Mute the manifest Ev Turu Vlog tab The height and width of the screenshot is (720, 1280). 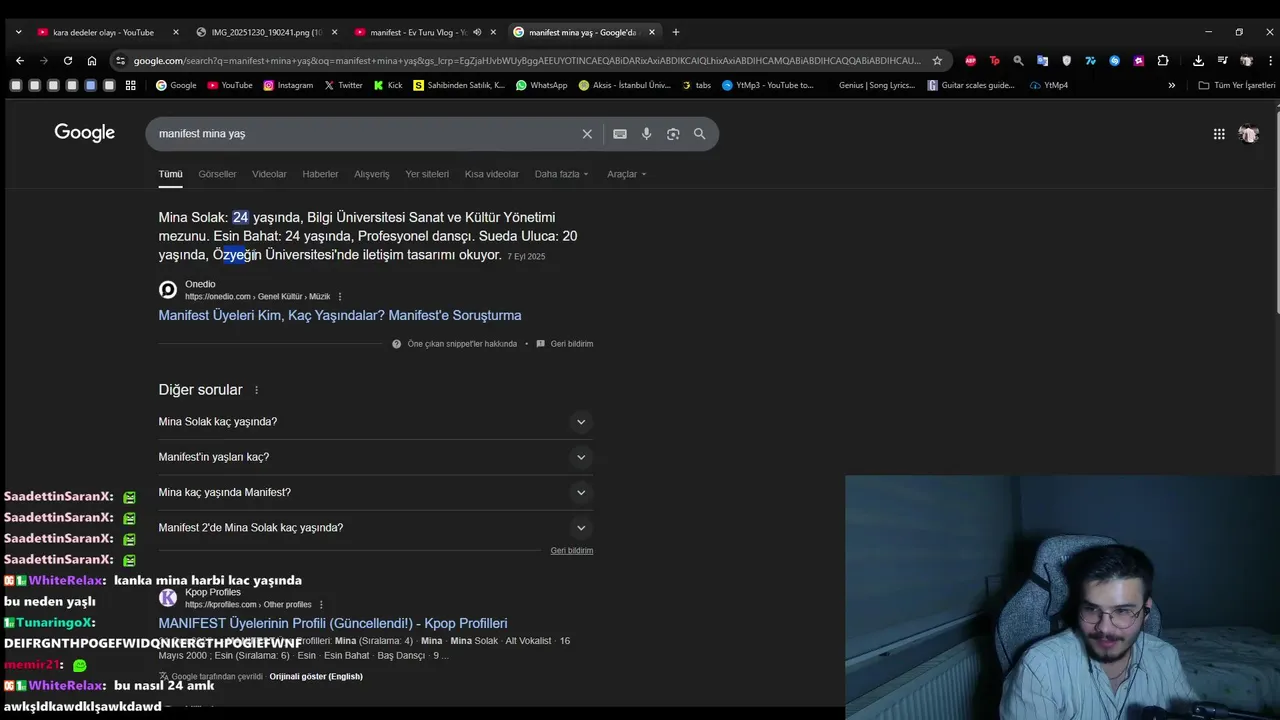(477, 32)
